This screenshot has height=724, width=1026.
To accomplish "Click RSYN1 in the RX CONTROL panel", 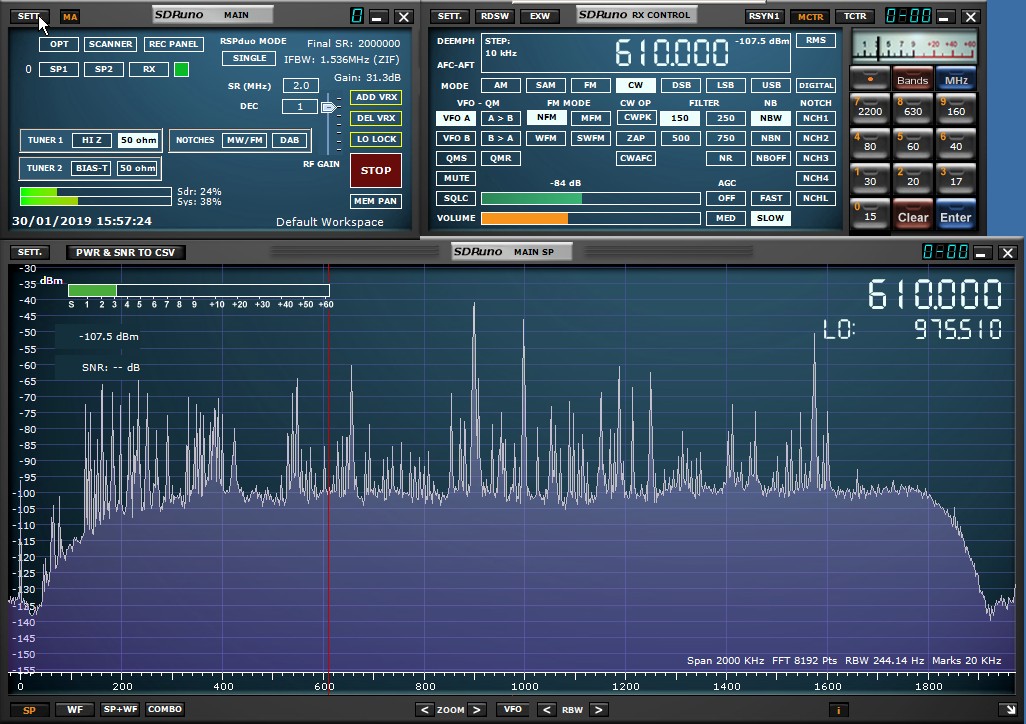I will [x=764, y=16].
